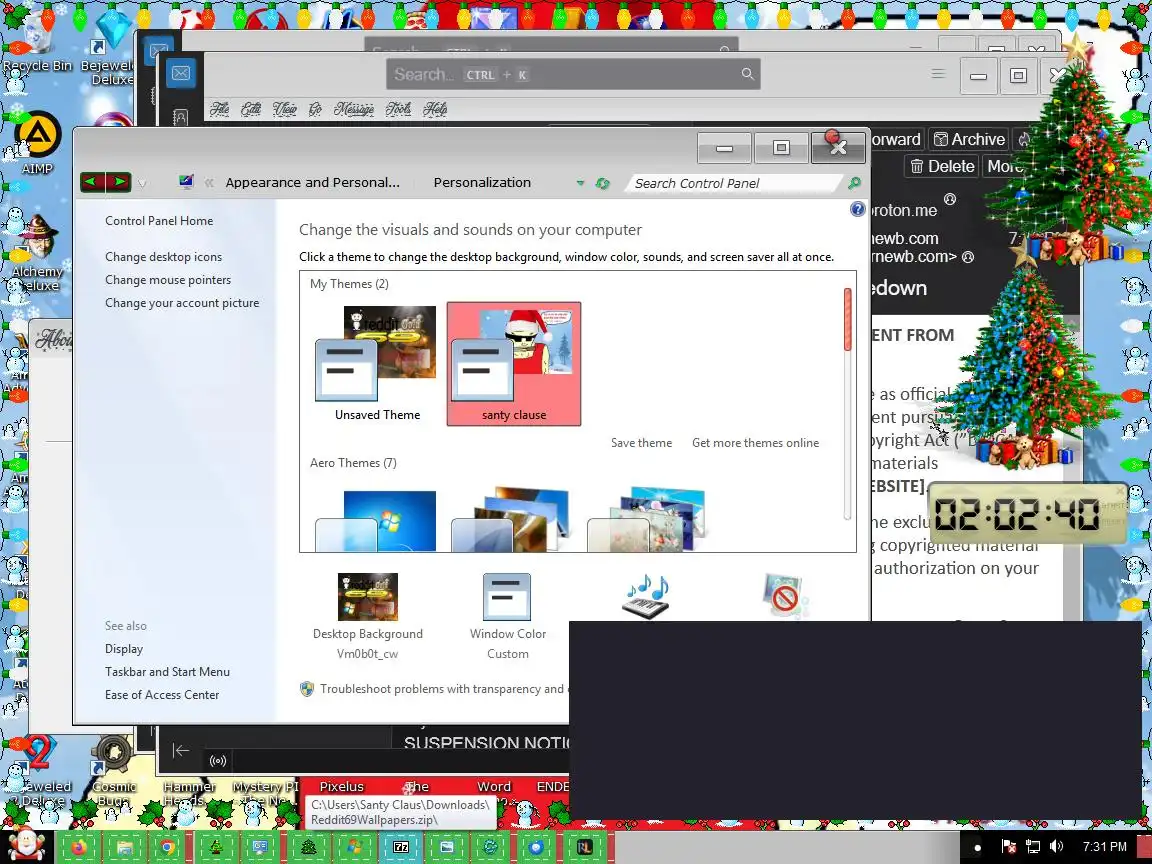Open Change desktop icons
Image resolution: width=1152 pixels, height=864 pixels.
coord(163,256)
